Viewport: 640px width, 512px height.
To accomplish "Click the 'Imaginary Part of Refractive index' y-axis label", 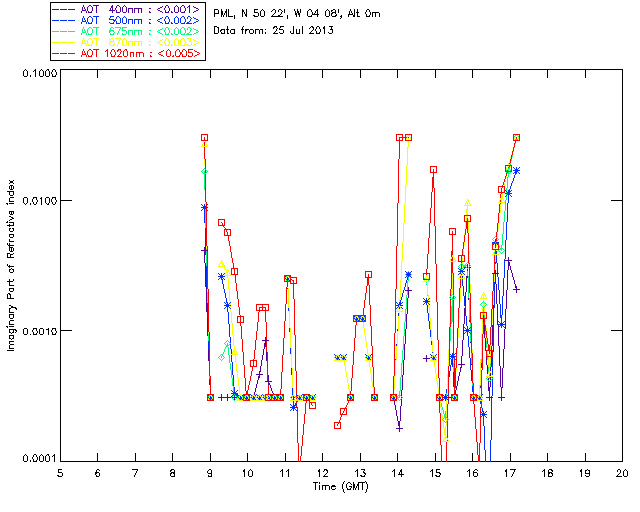I will tap(11, 265).
